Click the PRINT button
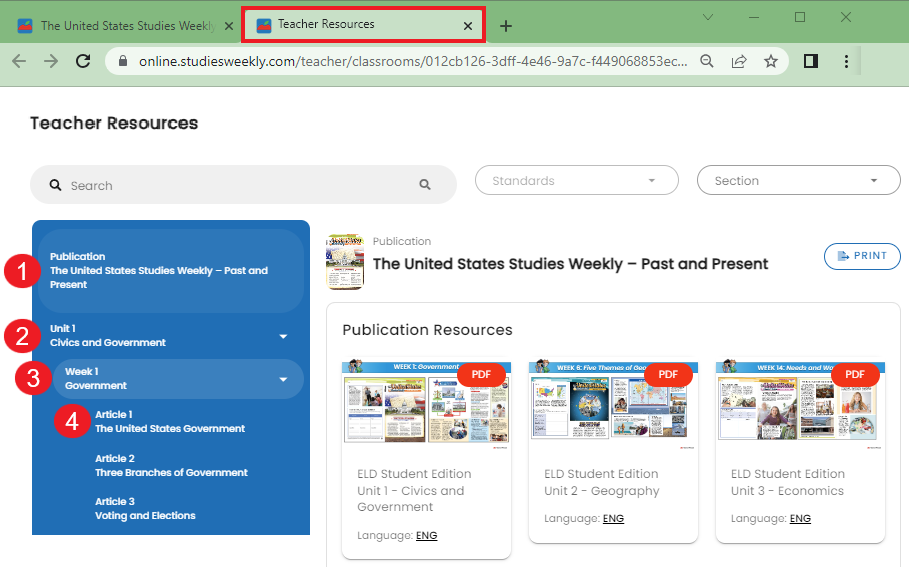This screenshot has width=909, height=567. click(862, 256)
